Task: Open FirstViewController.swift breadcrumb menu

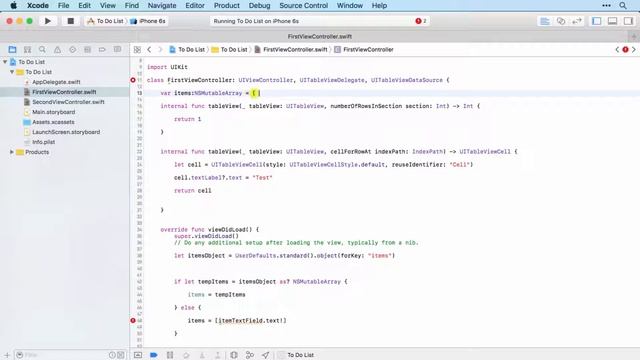Action: click(291, 49)
